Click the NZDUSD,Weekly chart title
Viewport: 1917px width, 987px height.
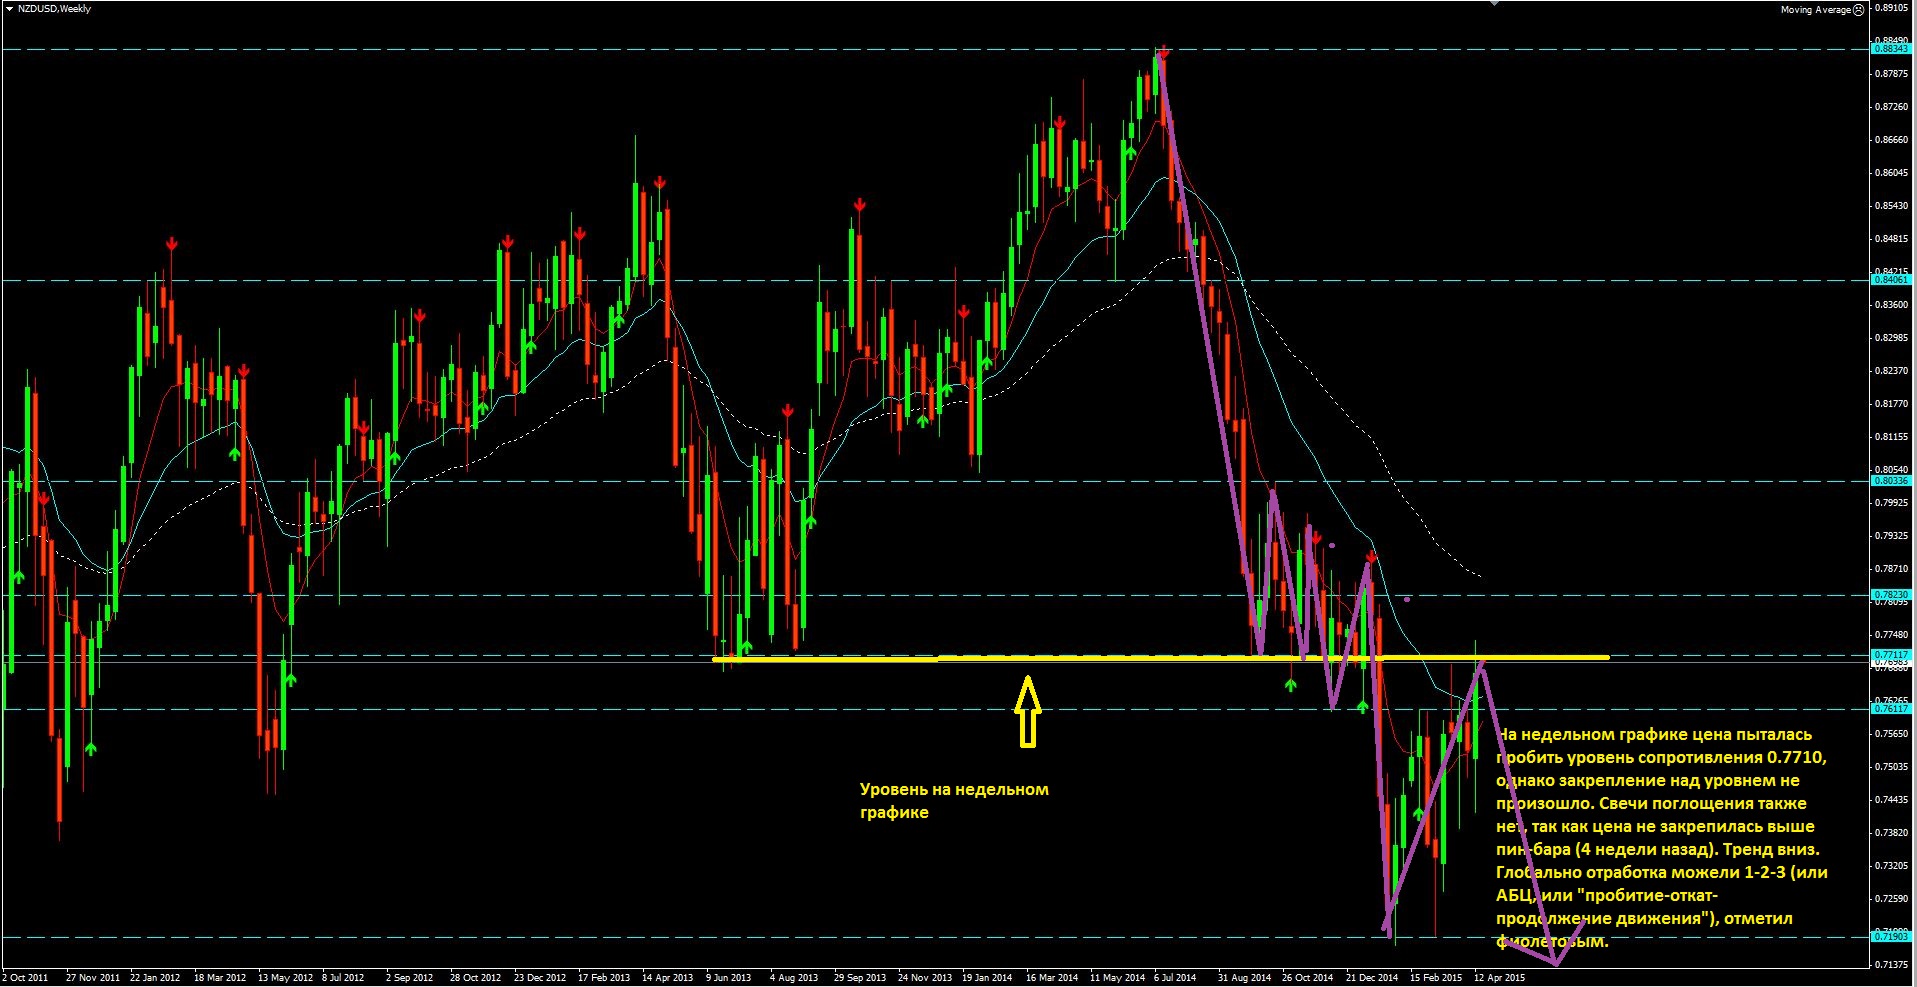point(55,9)
